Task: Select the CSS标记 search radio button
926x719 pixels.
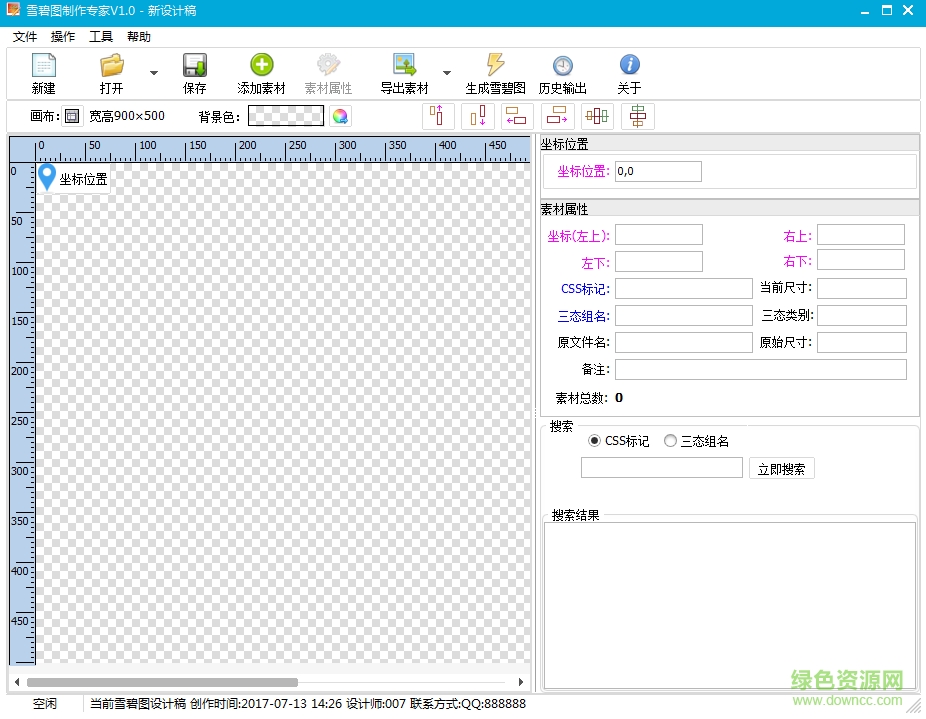Action: (x=597, y=441)
